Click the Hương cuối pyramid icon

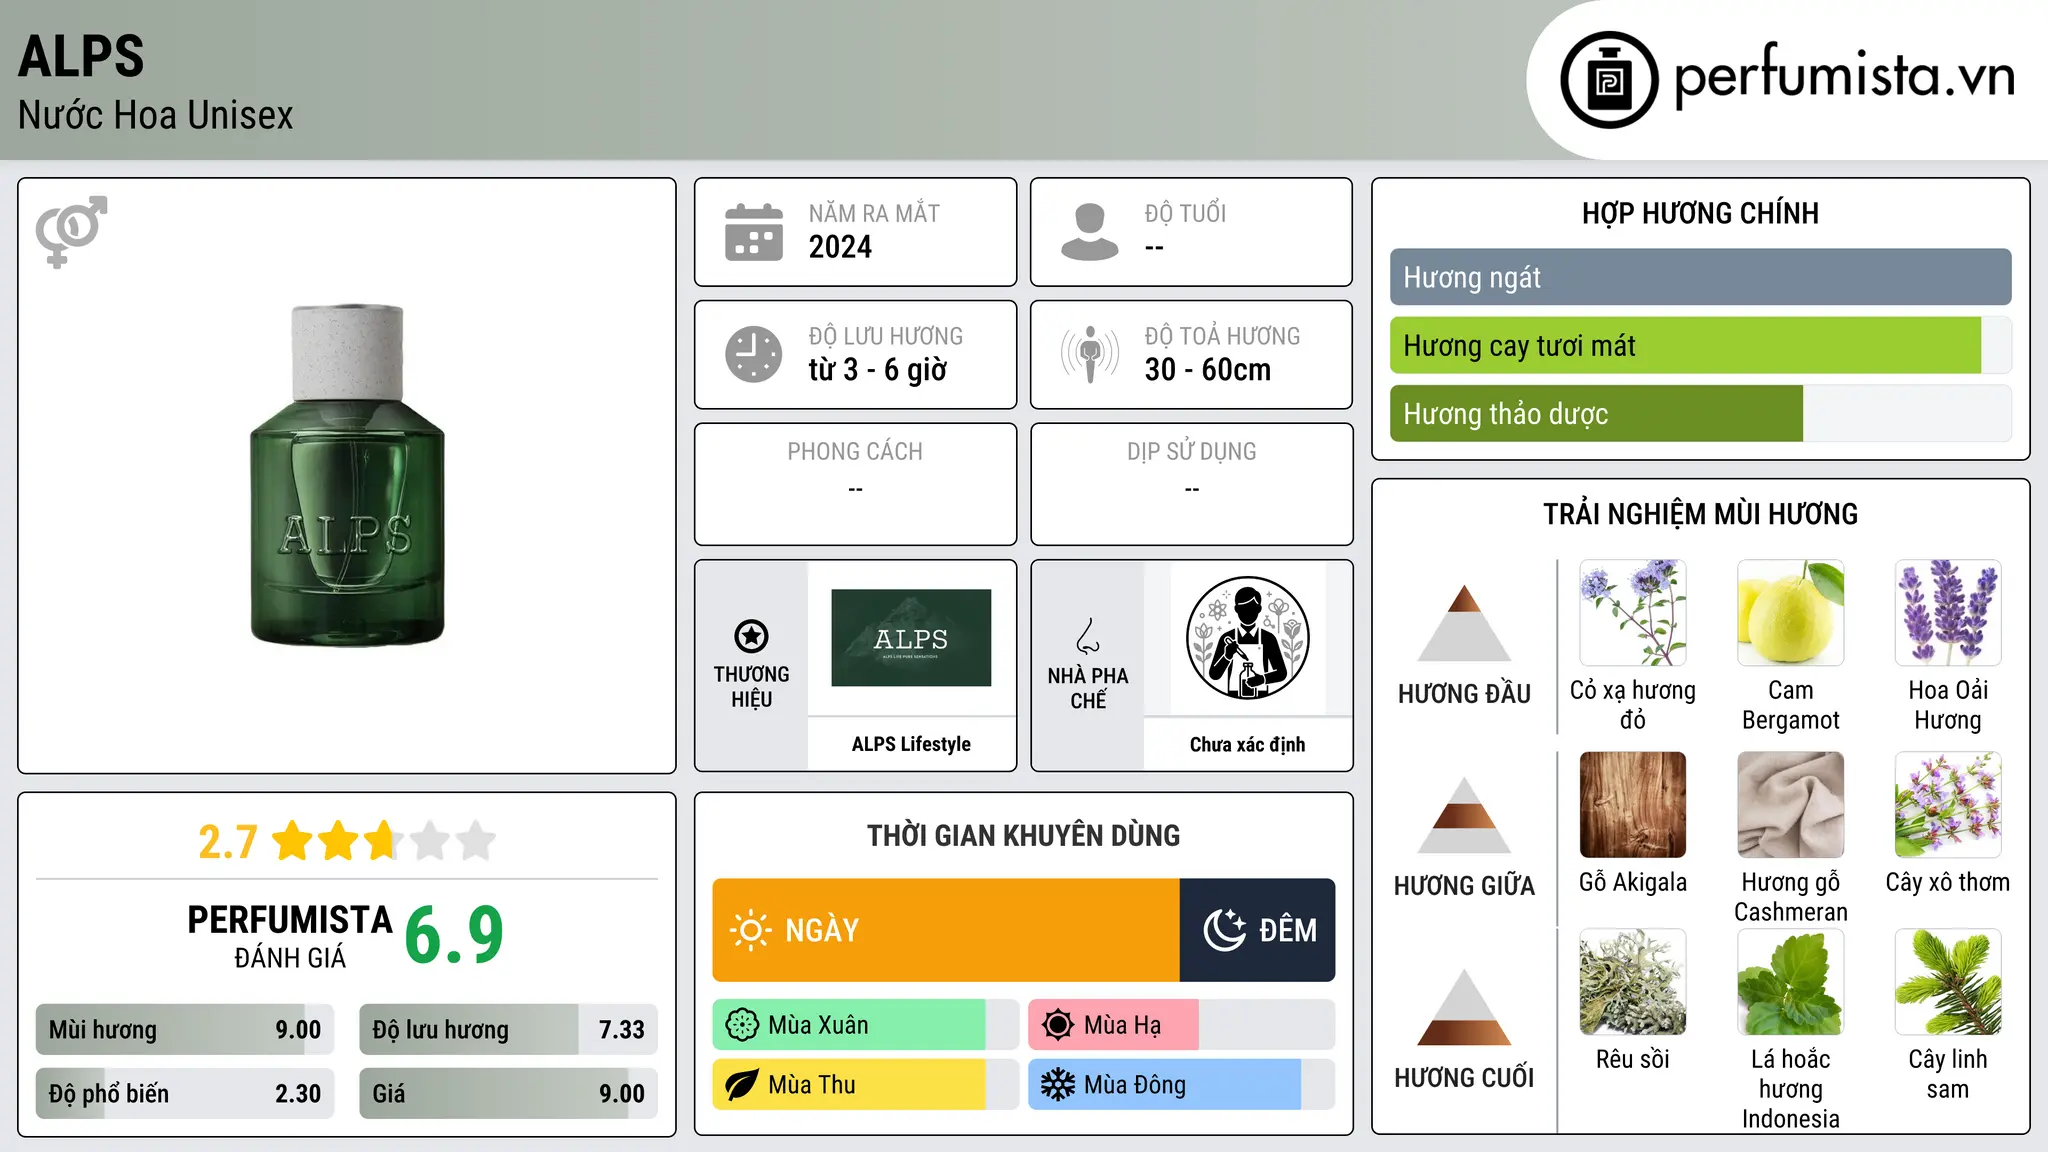[x=1464, y=1007]
